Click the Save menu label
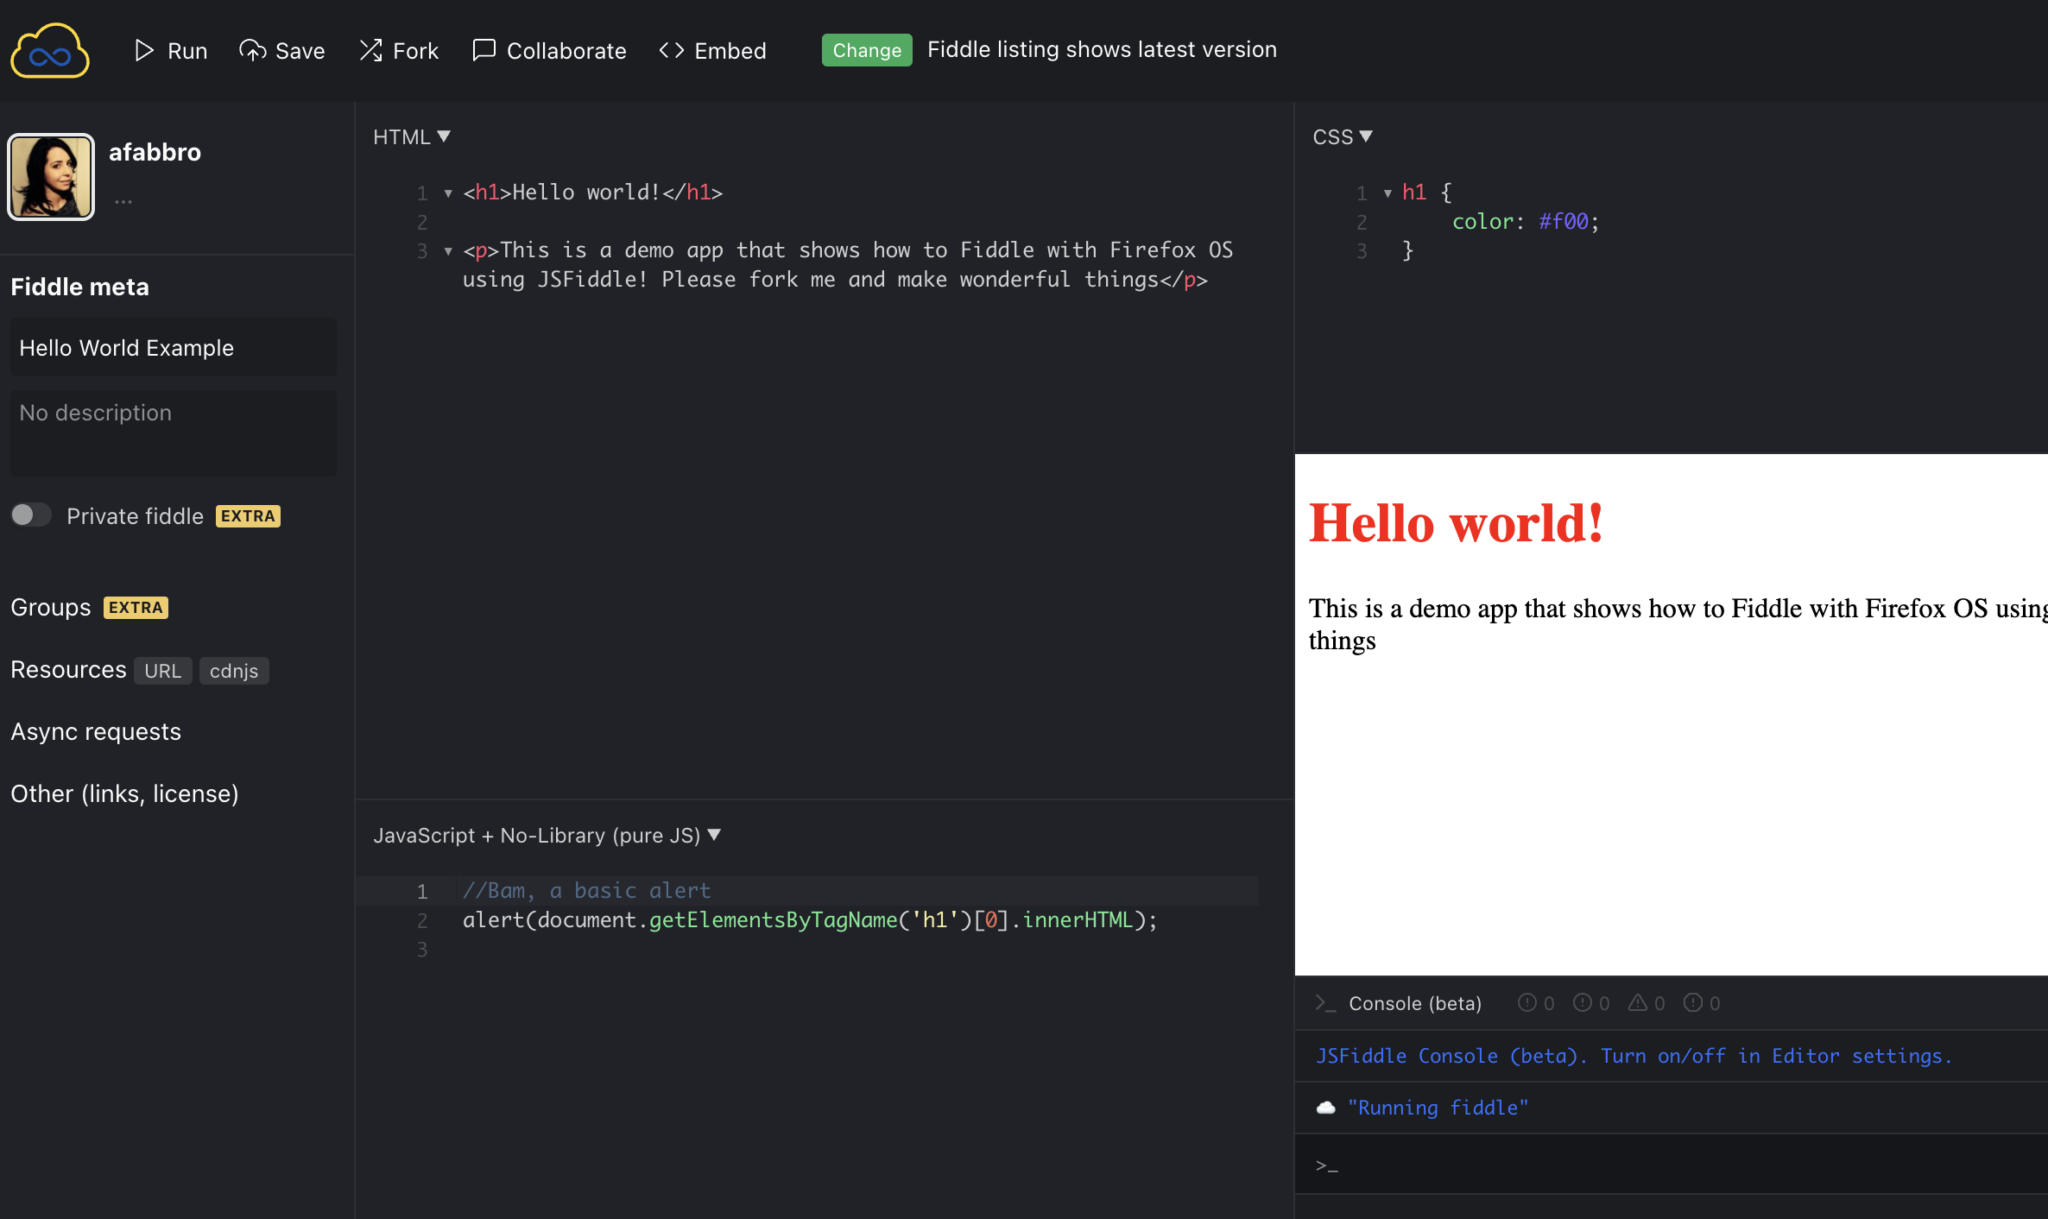 [x=300, y=50]
